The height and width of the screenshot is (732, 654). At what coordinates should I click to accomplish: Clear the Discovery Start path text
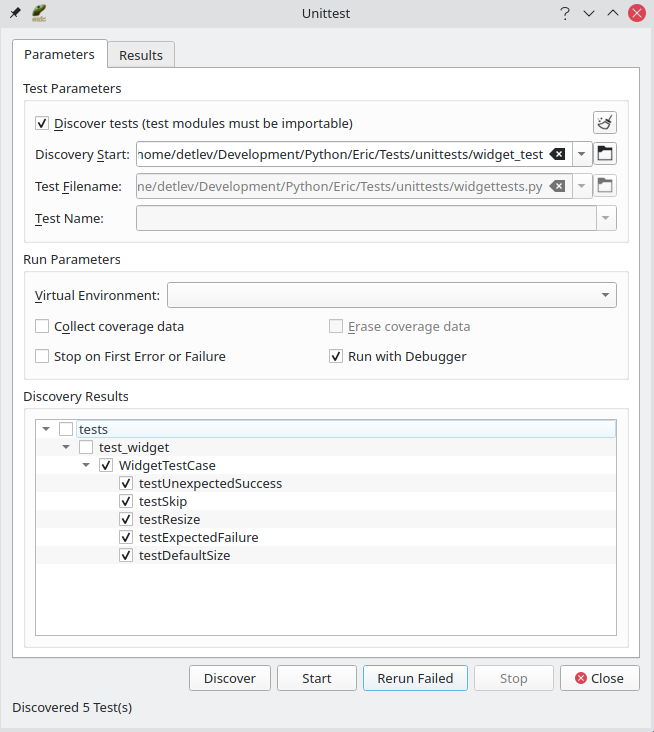click(x=557, y=154)
